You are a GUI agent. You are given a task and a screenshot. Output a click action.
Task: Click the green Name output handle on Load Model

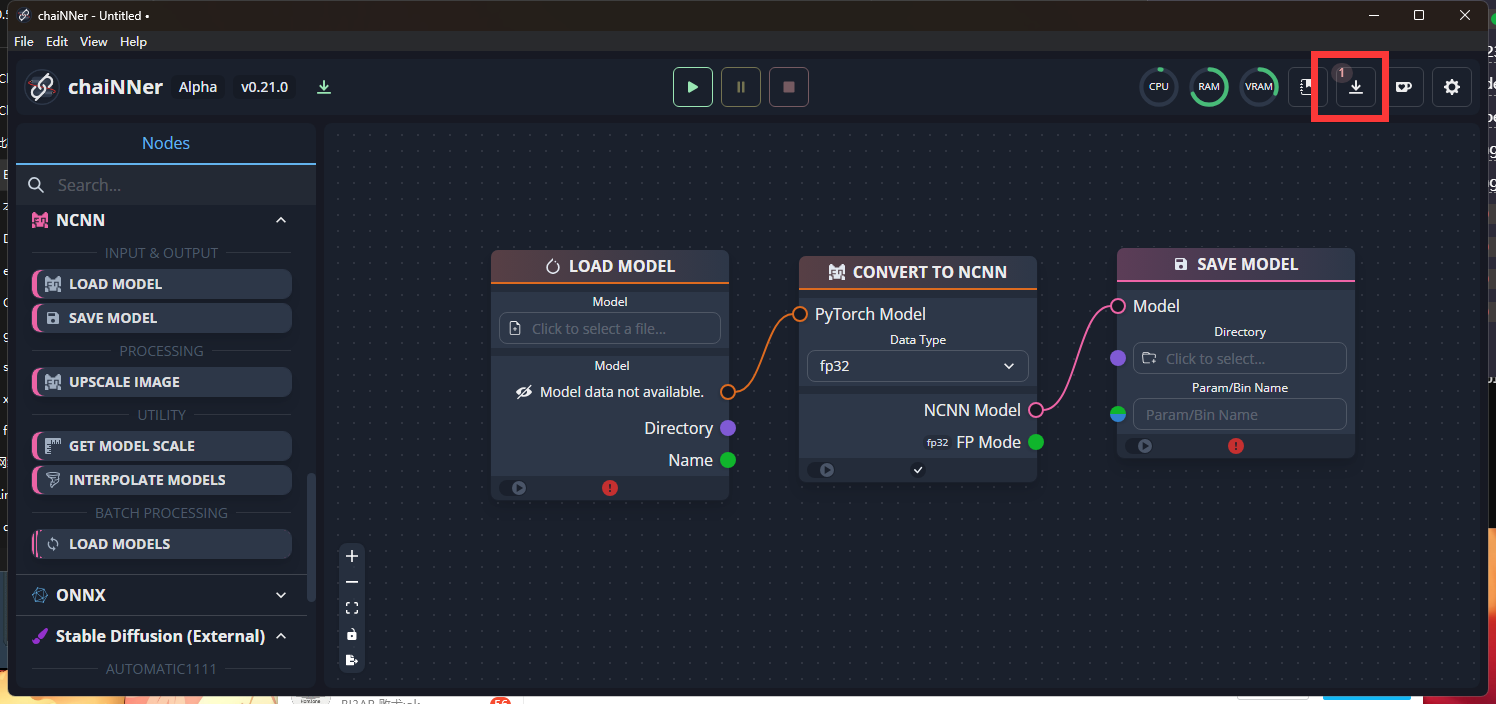[x=728, y=460]
